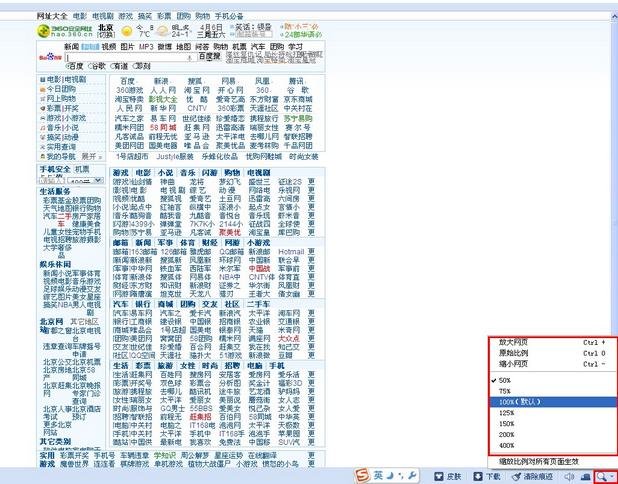Click the sunny weather icon for today

click(127, 31)
